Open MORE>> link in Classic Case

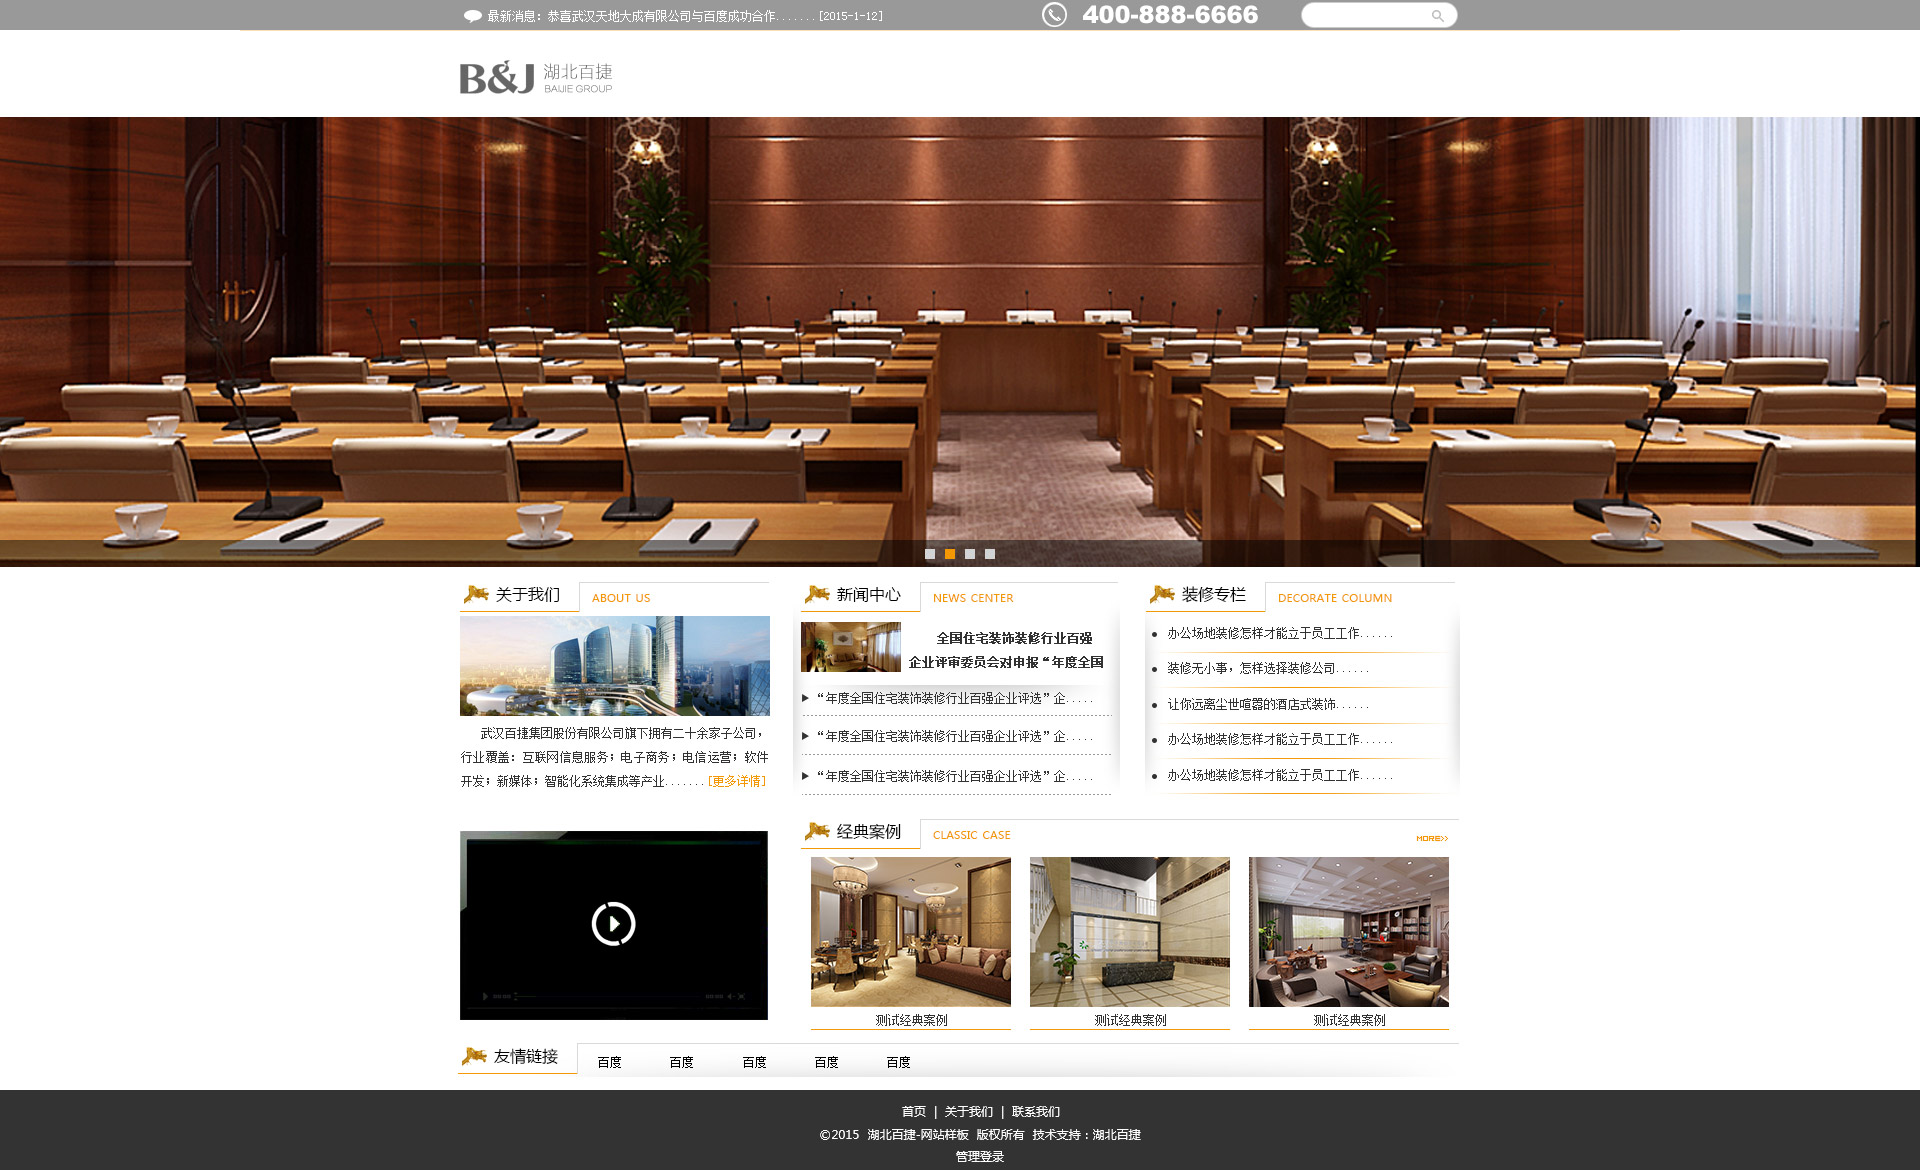click(x=1432, y=838)
